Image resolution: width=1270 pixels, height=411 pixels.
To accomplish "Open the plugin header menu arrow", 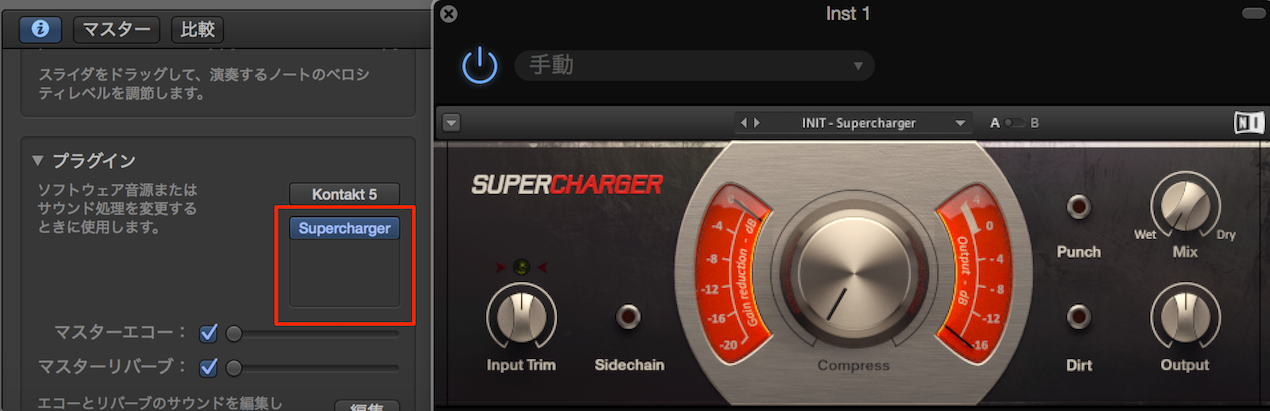I will click(x=451, y=123).
